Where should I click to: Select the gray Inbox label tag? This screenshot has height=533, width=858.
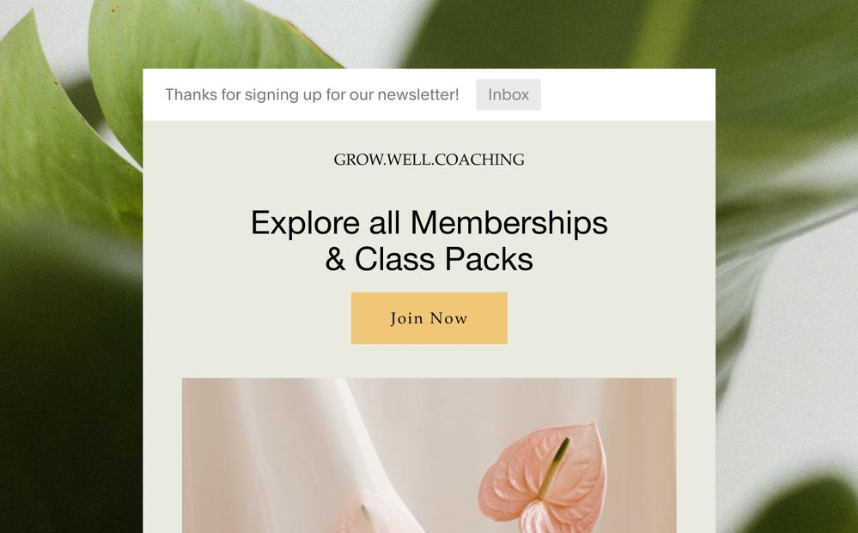coord(508,95)
